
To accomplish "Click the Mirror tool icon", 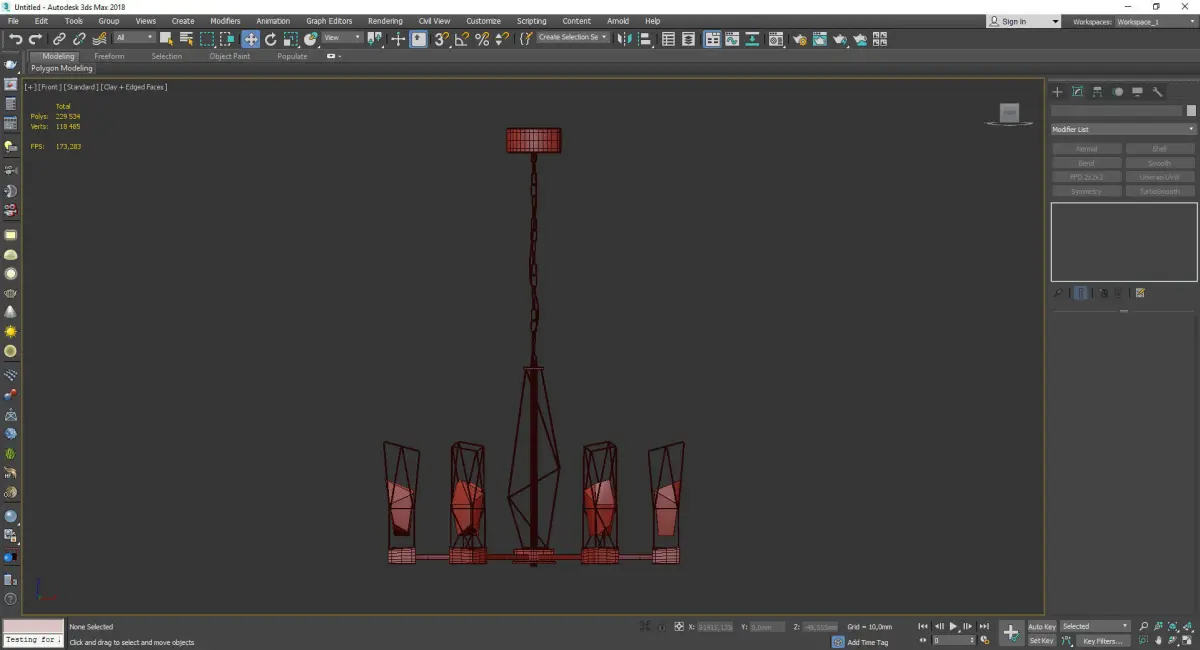I will (624, 39).
